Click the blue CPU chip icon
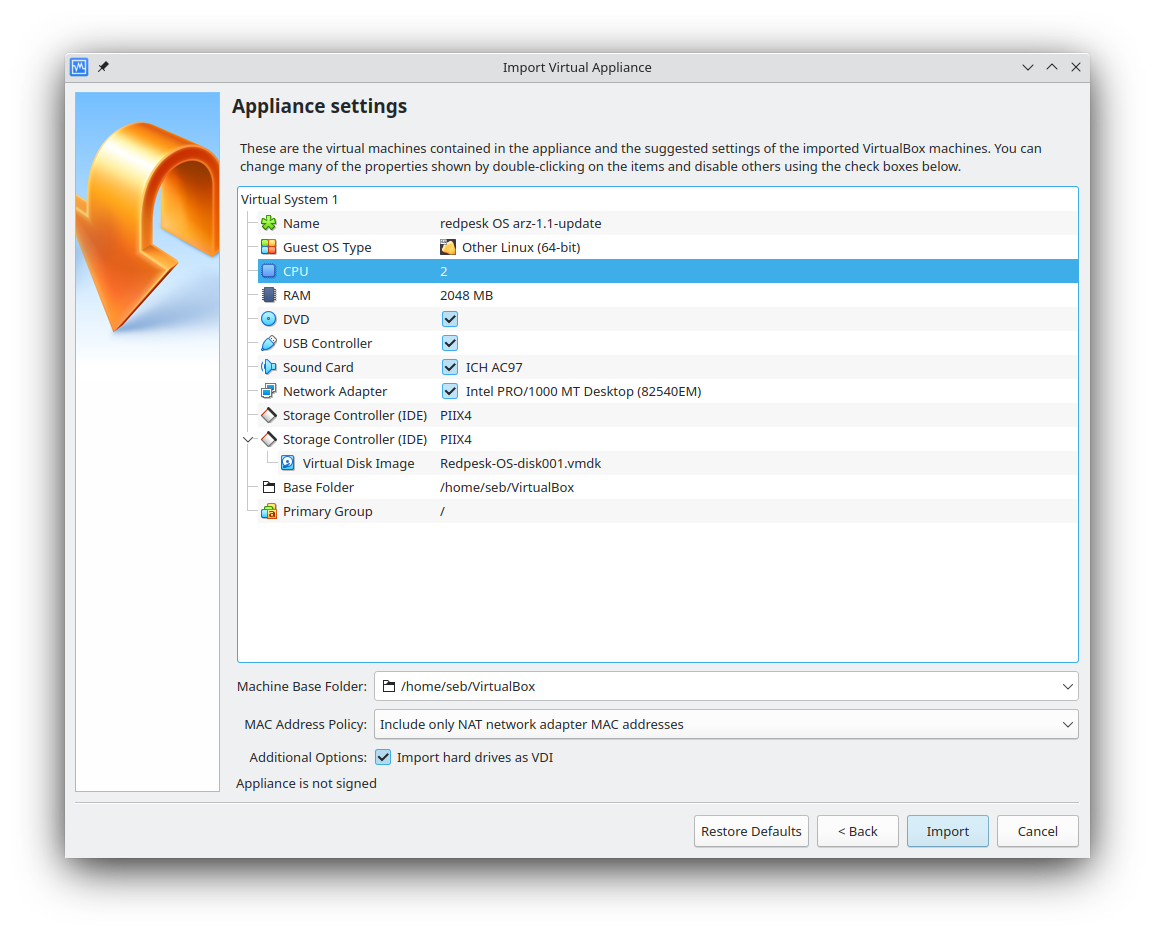 pyautogui.click(x=269, y=271)
